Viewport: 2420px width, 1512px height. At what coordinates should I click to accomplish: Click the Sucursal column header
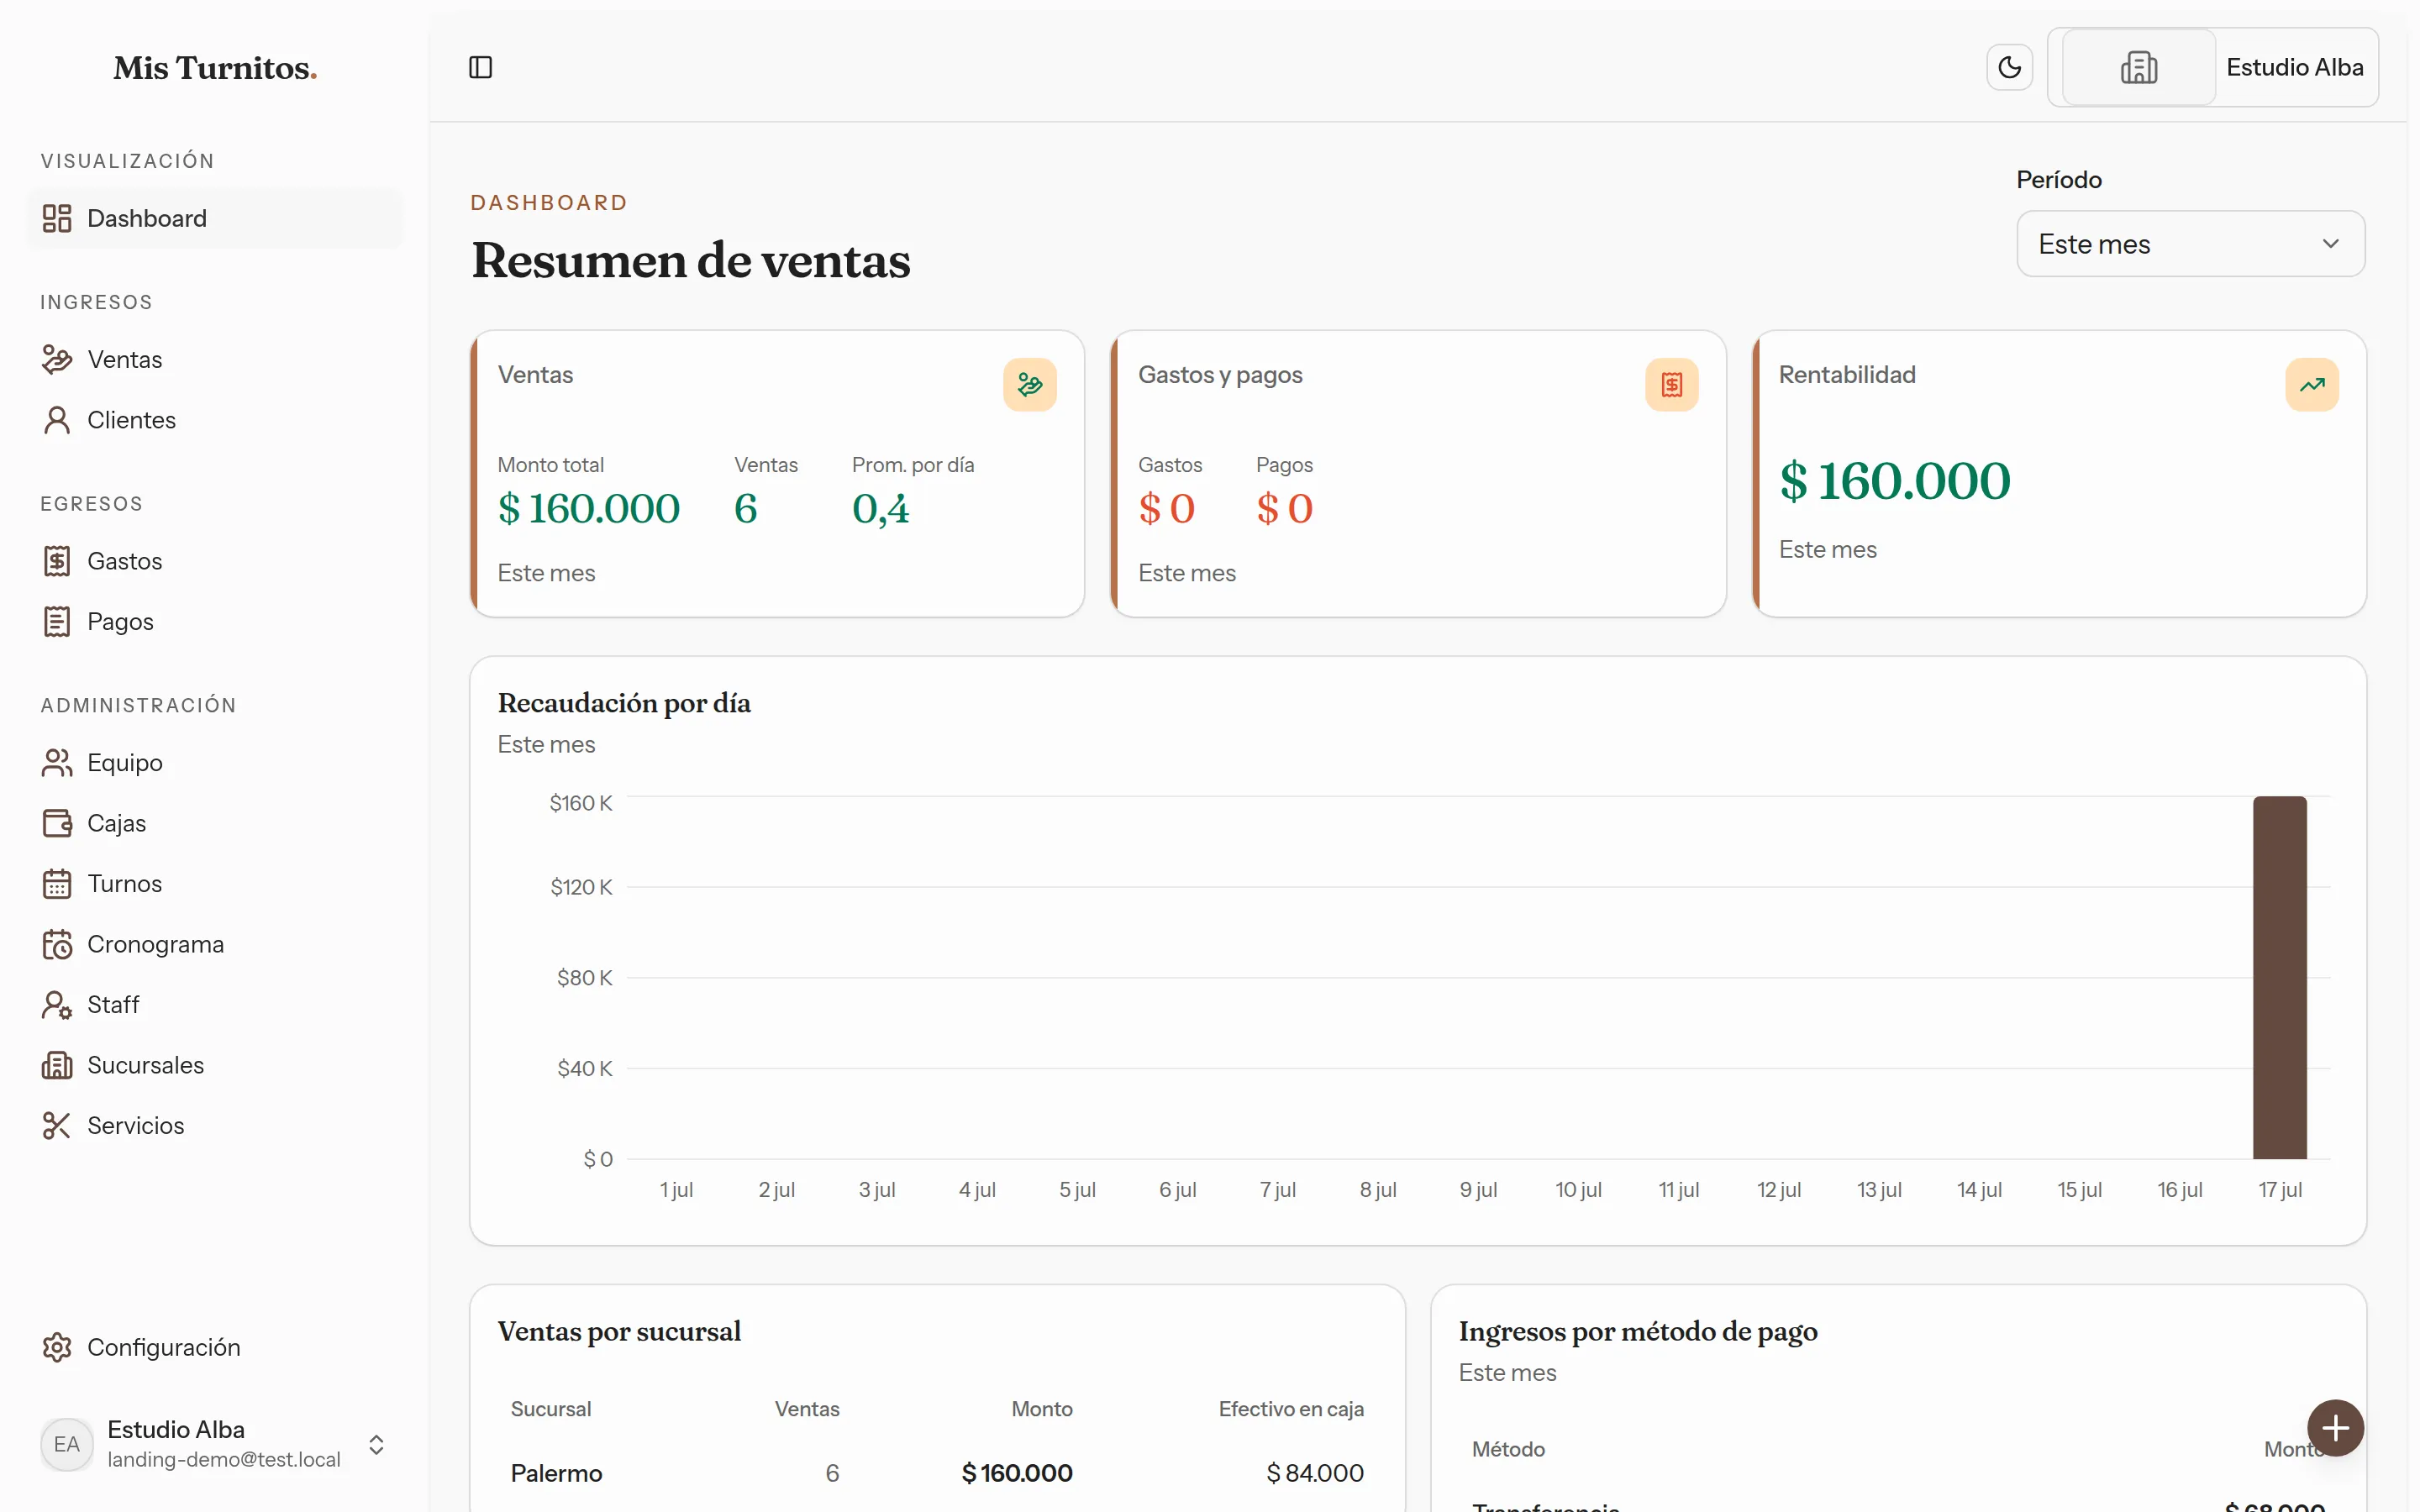click(551, 1408)
